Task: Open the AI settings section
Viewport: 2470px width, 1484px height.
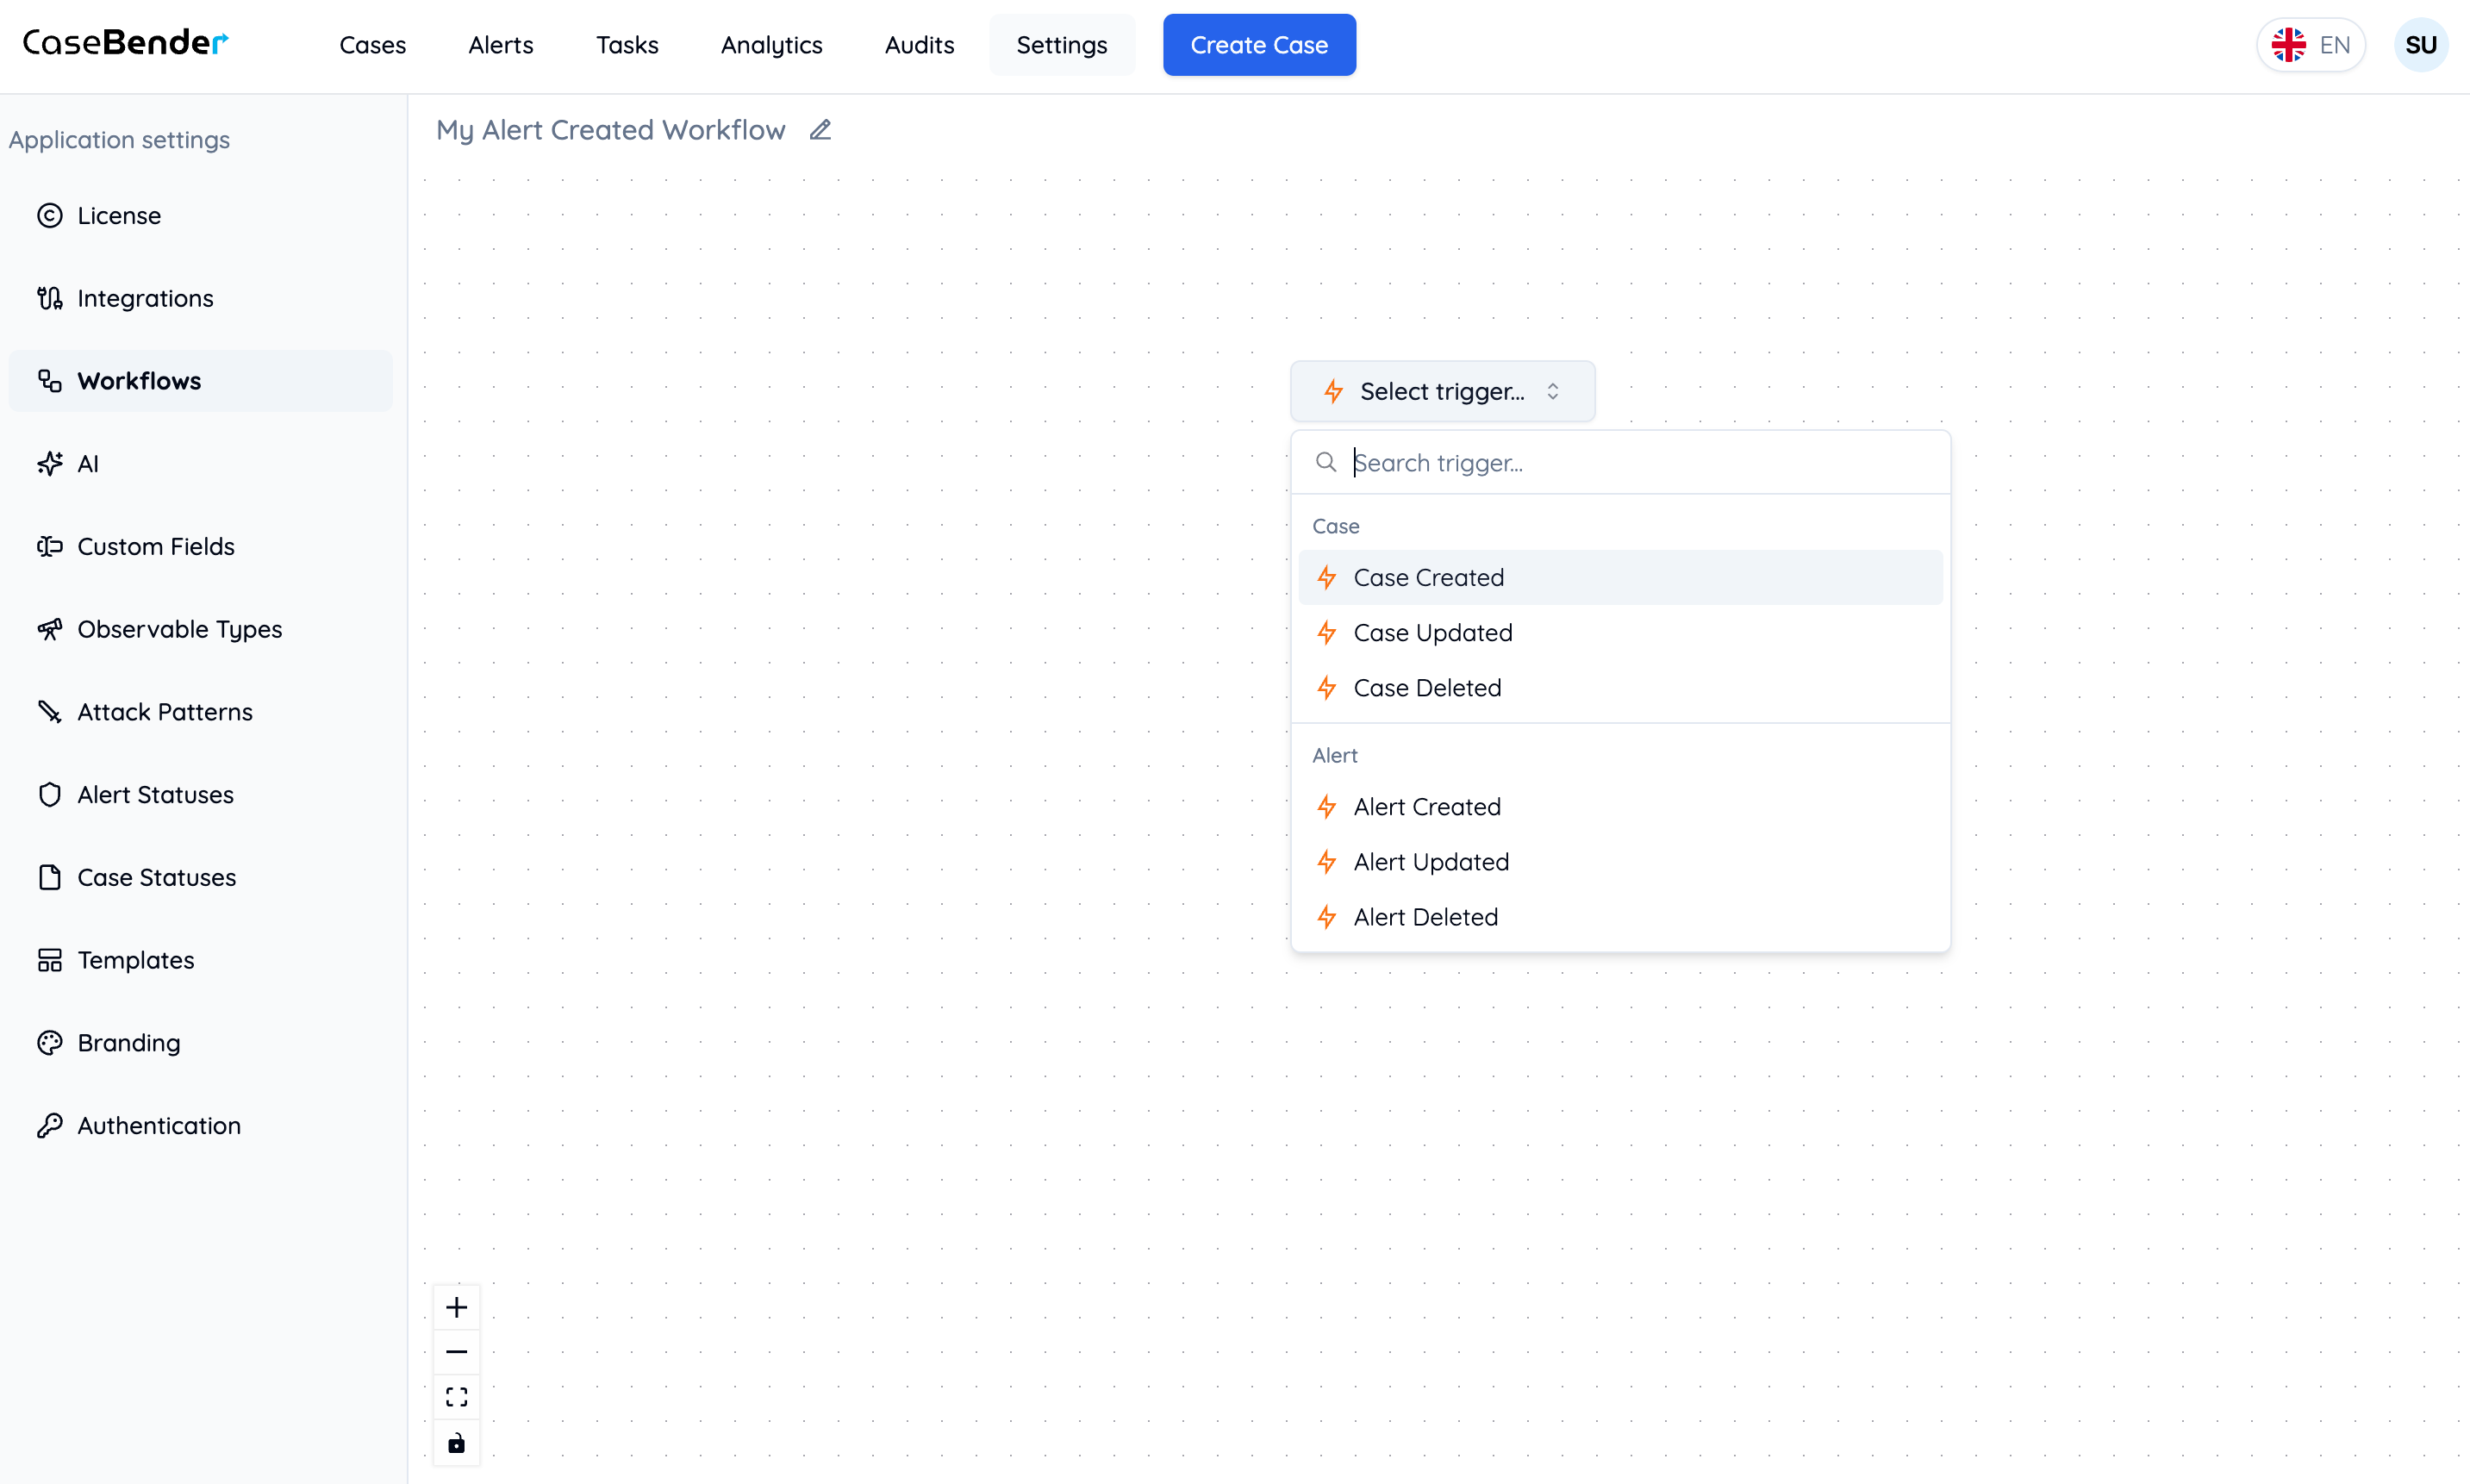Action: pyautogui.click(x=88, y=463)
